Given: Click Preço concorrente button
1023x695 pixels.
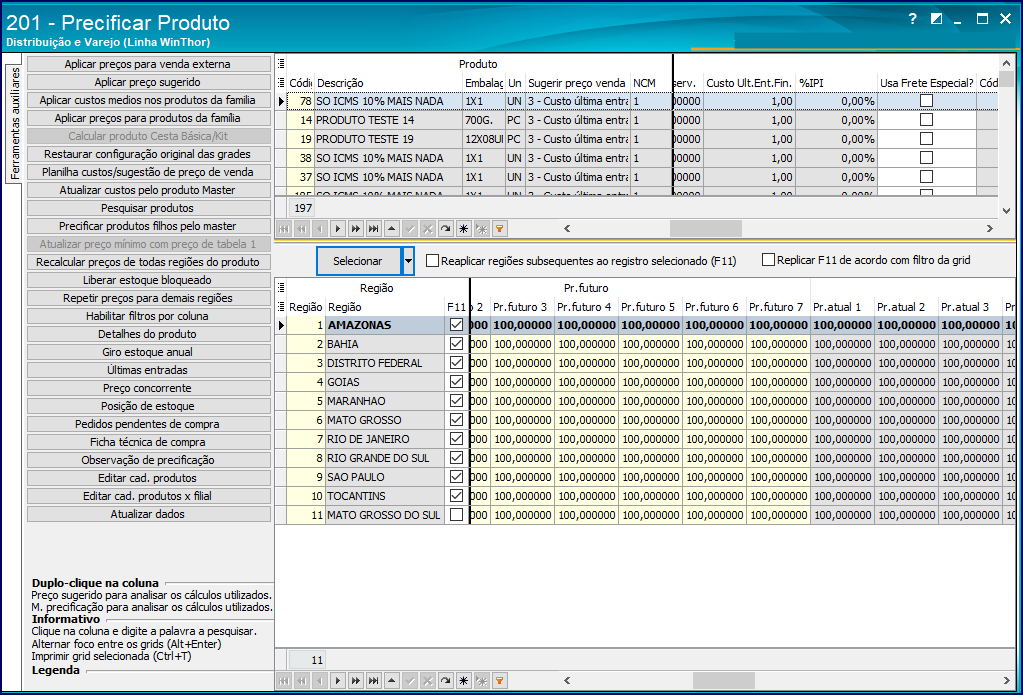Looking at the screenshot, I should click(x=149, y=388).
